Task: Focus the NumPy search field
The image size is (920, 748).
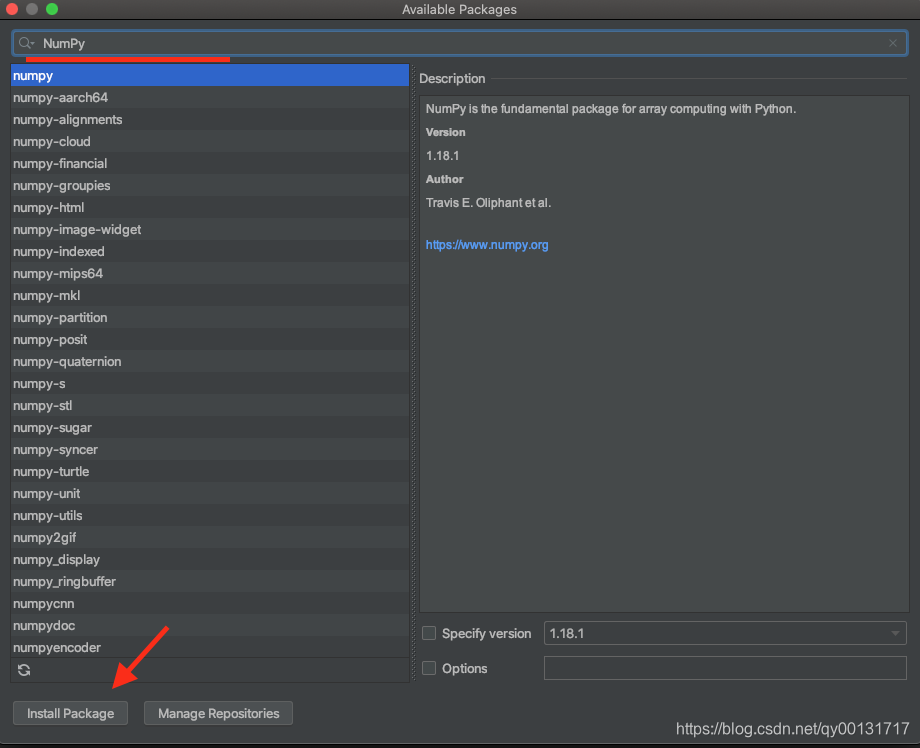Action: coord(459,43)
